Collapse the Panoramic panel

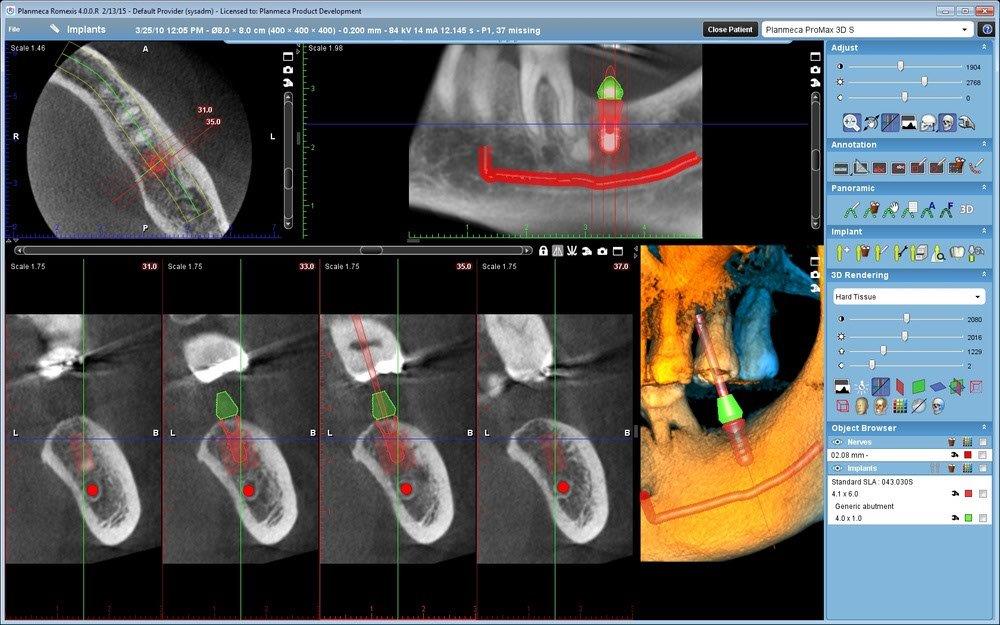(983, 188)
